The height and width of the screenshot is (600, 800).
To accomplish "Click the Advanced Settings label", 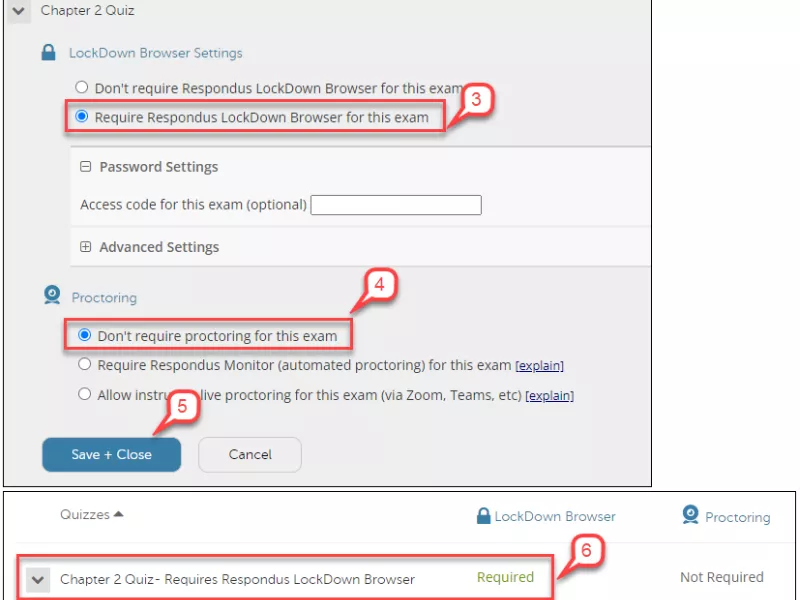I will coord(159,247).
